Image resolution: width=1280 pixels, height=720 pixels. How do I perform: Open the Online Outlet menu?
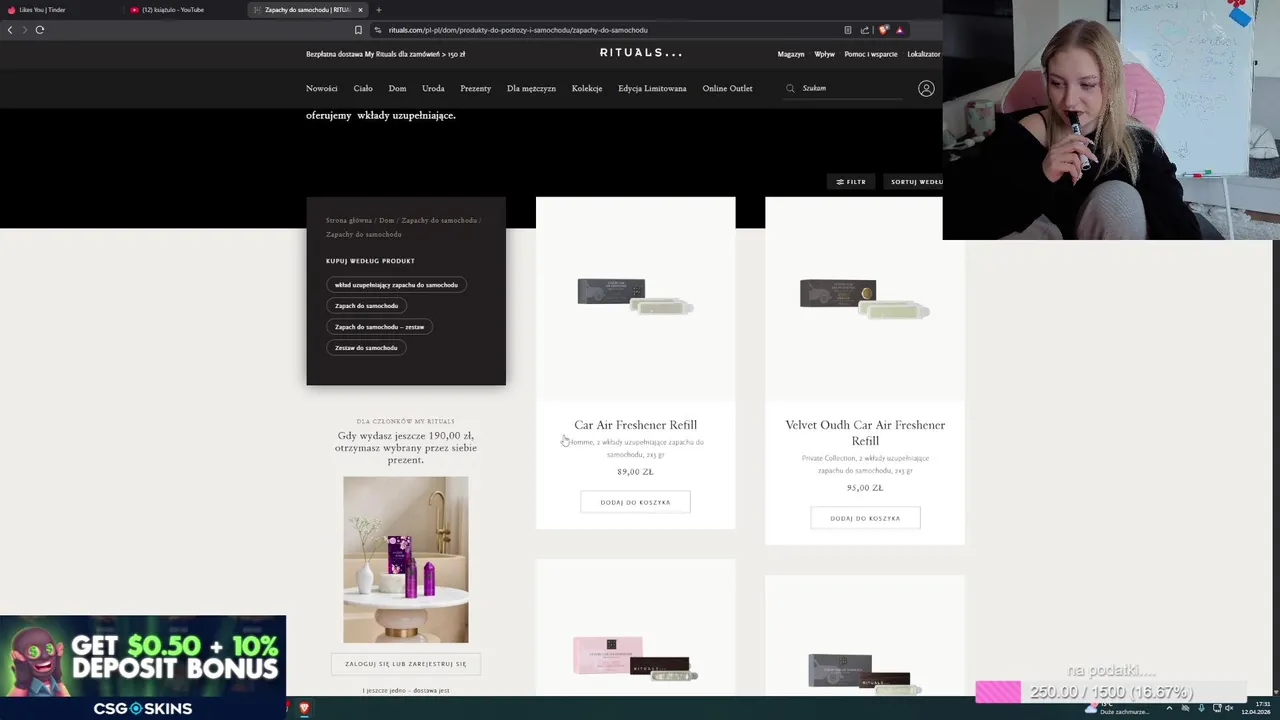[727, 88]
